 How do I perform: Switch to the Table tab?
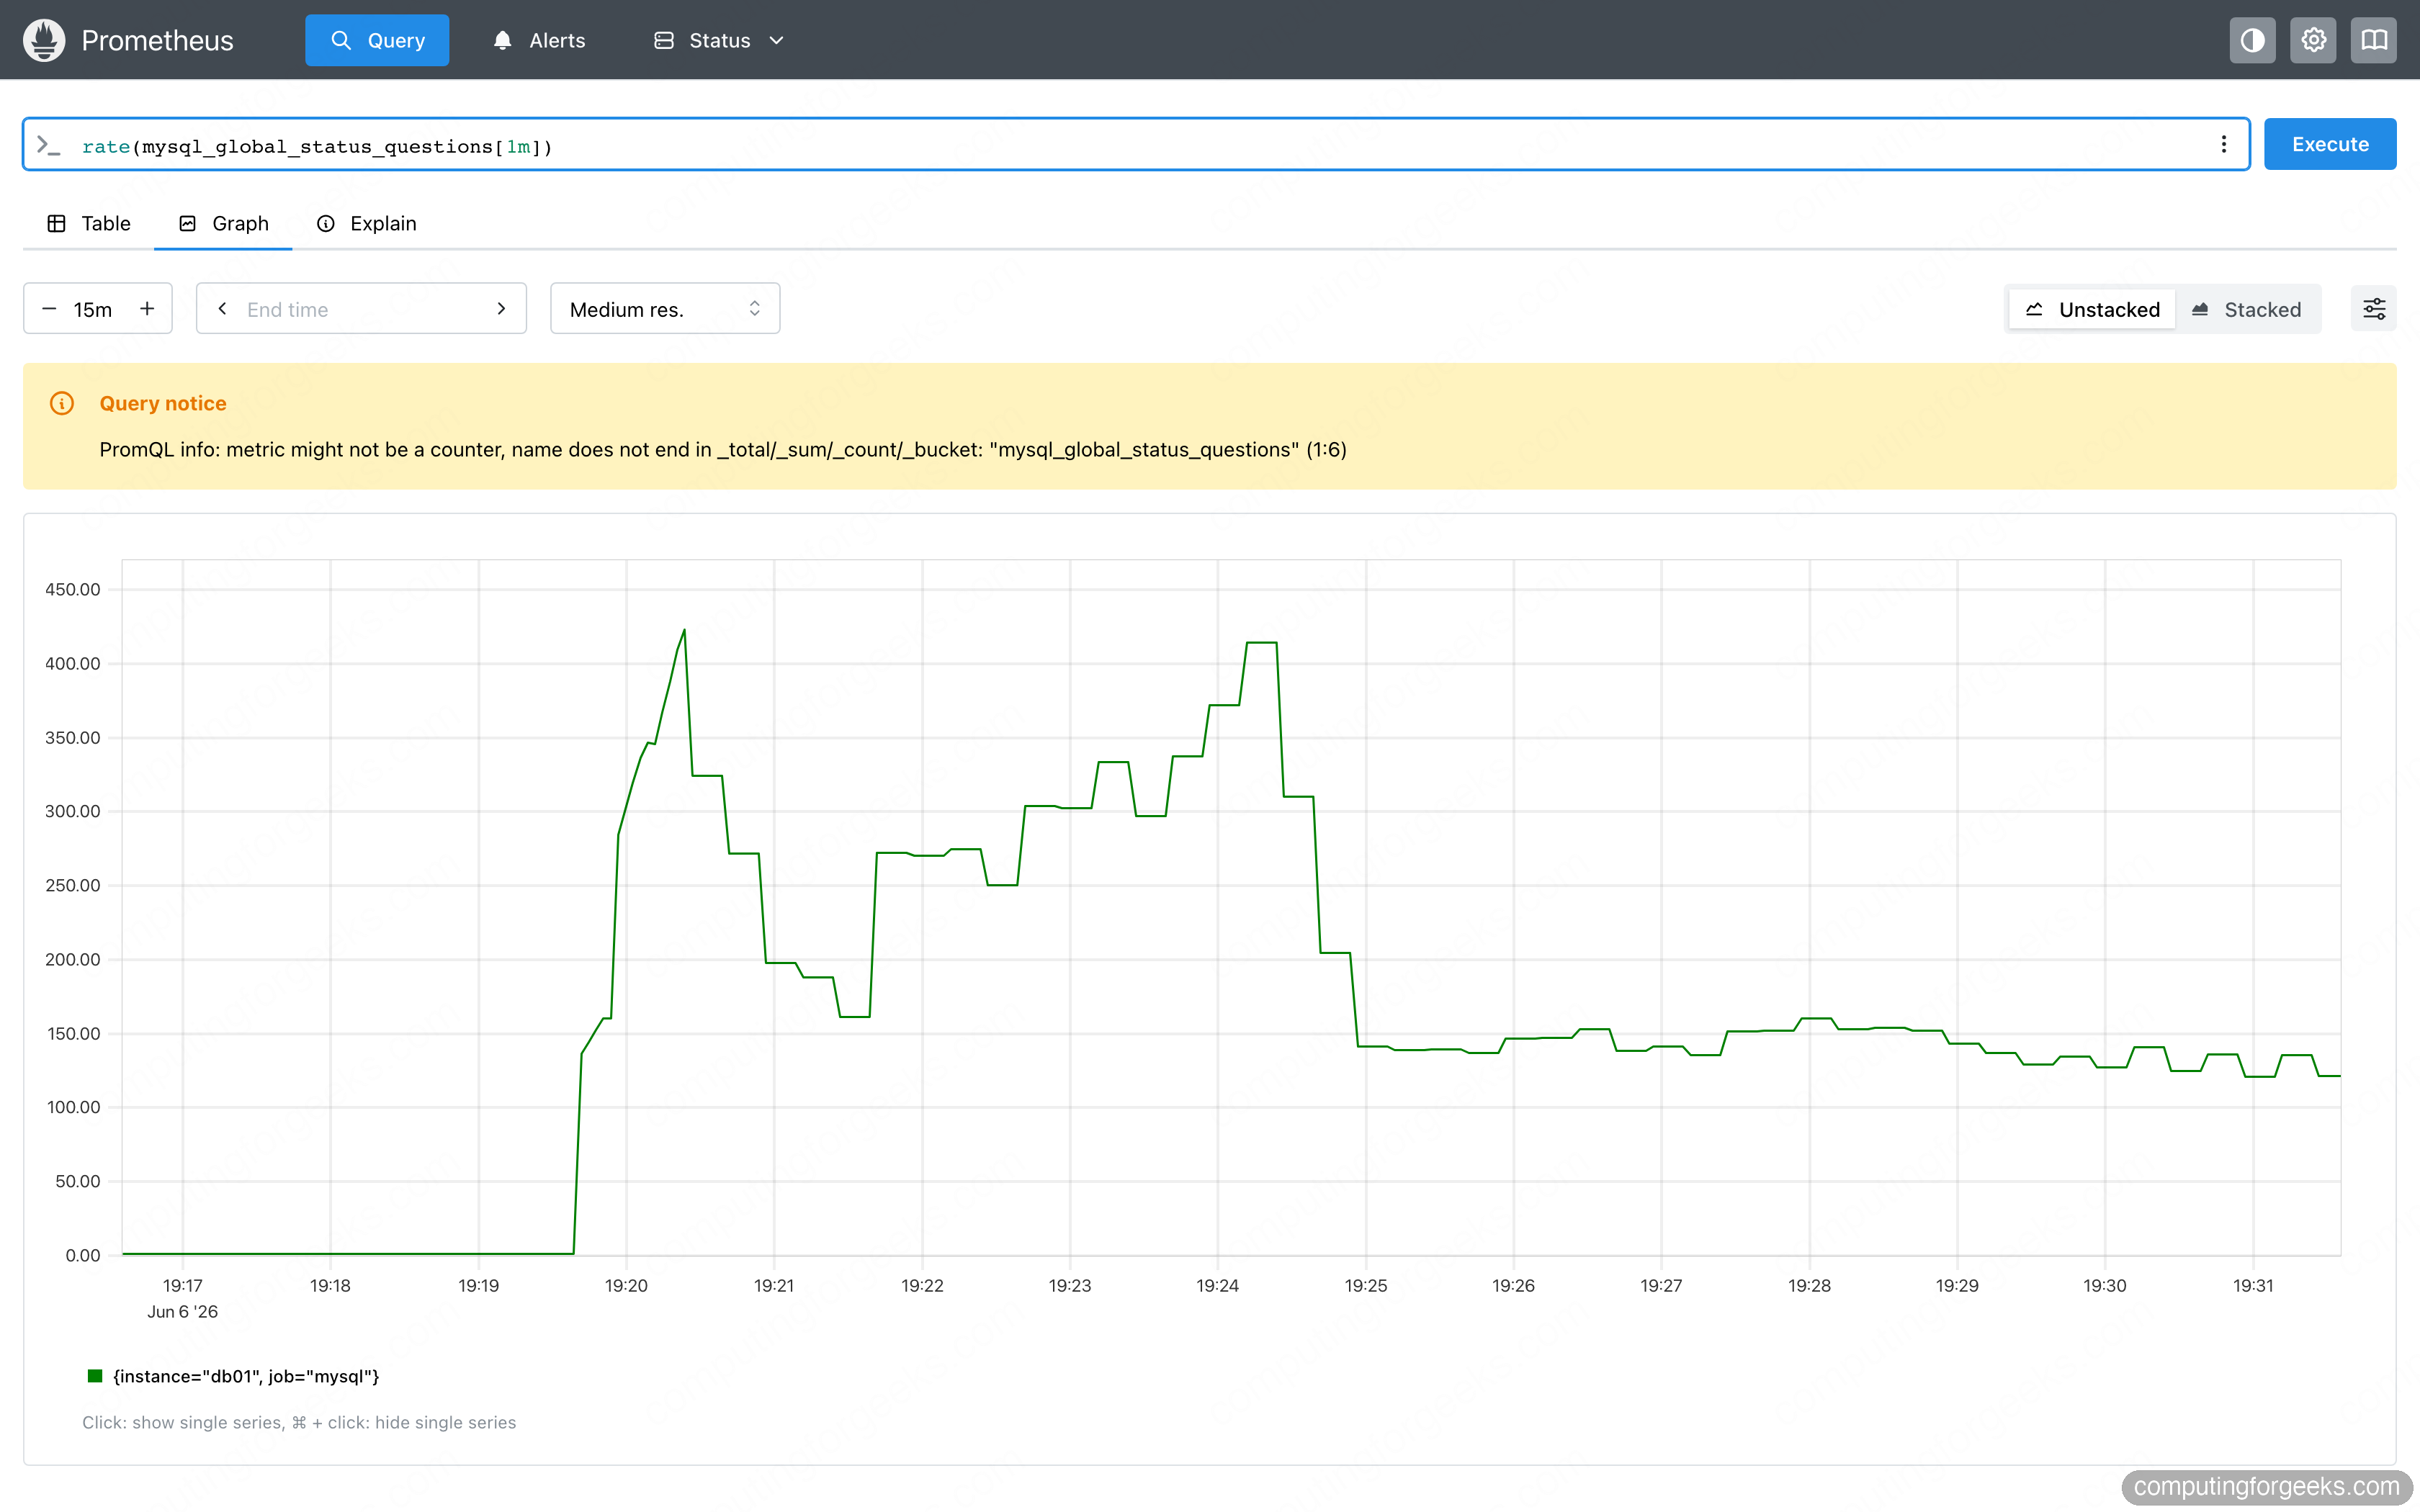click(x=89, y=223)
